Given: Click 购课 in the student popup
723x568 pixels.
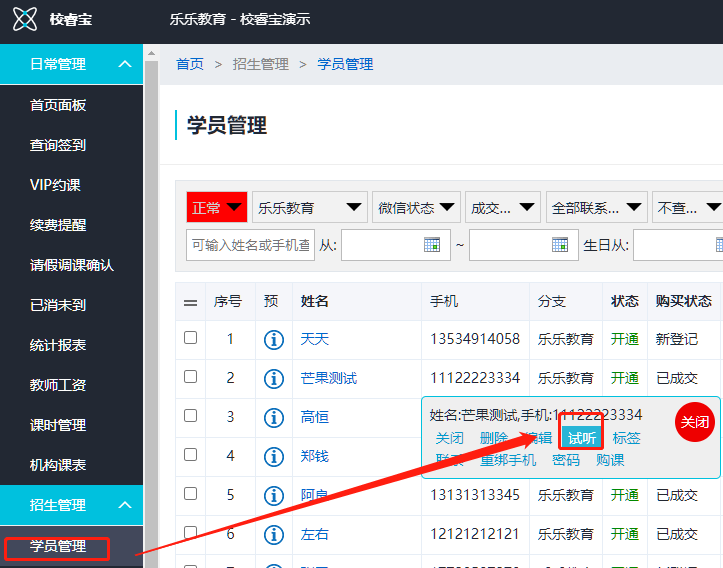Looking at the screenshot, I should (610, 460).
